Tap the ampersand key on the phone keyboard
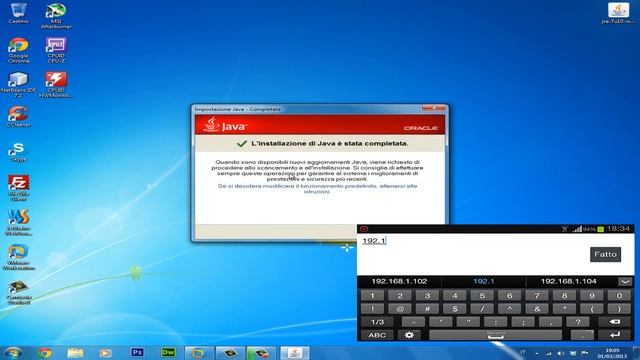This screenshot has width=640, height=360. [537, 309]
